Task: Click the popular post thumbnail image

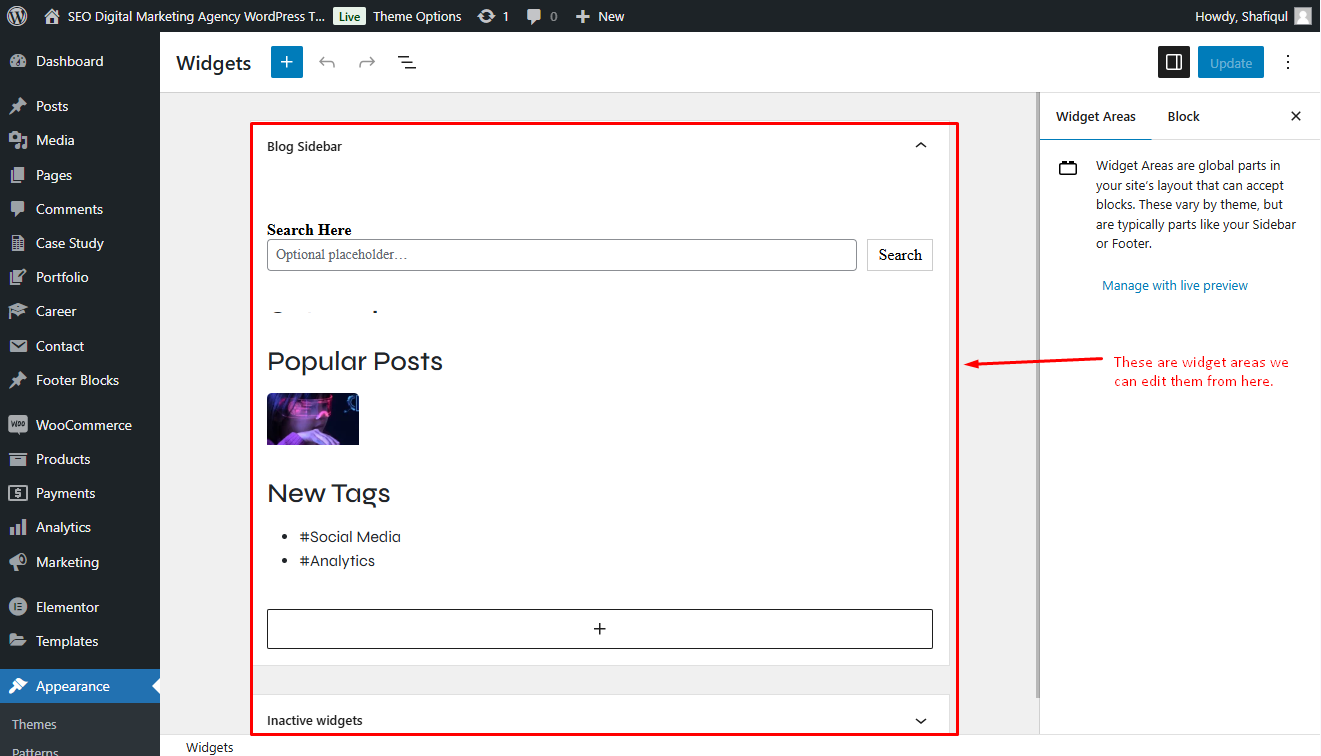Action: [313, 419]
